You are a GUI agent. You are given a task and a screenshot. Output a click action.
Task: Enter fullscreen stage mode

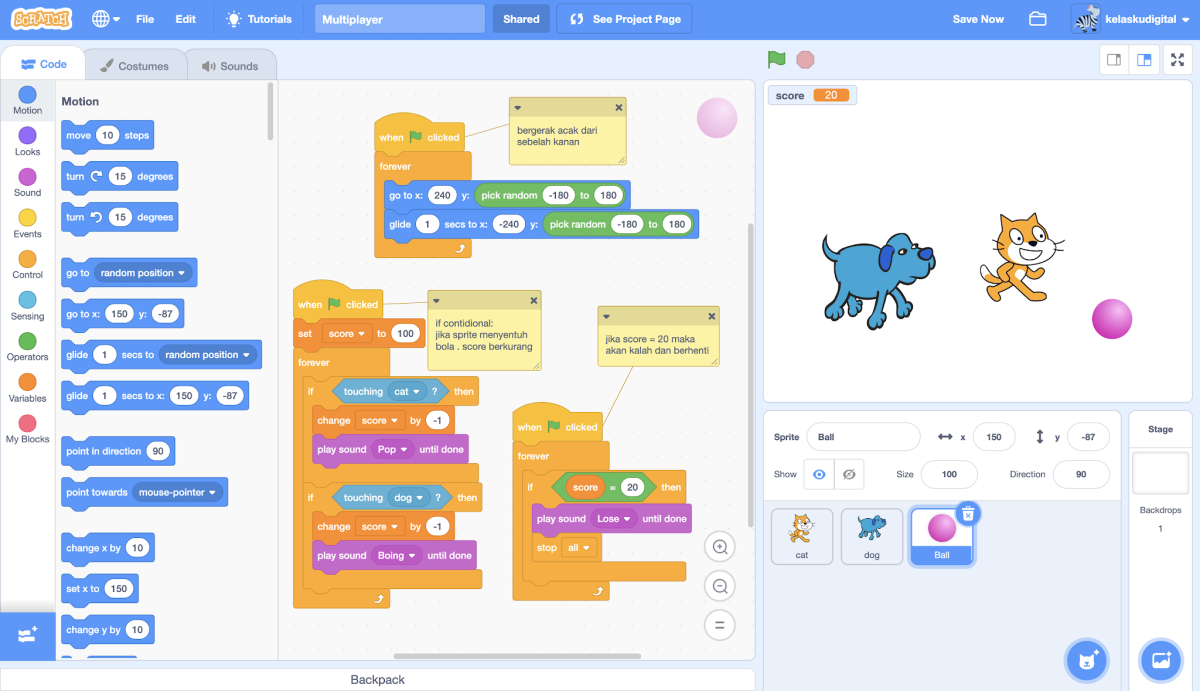[1177, 59]
